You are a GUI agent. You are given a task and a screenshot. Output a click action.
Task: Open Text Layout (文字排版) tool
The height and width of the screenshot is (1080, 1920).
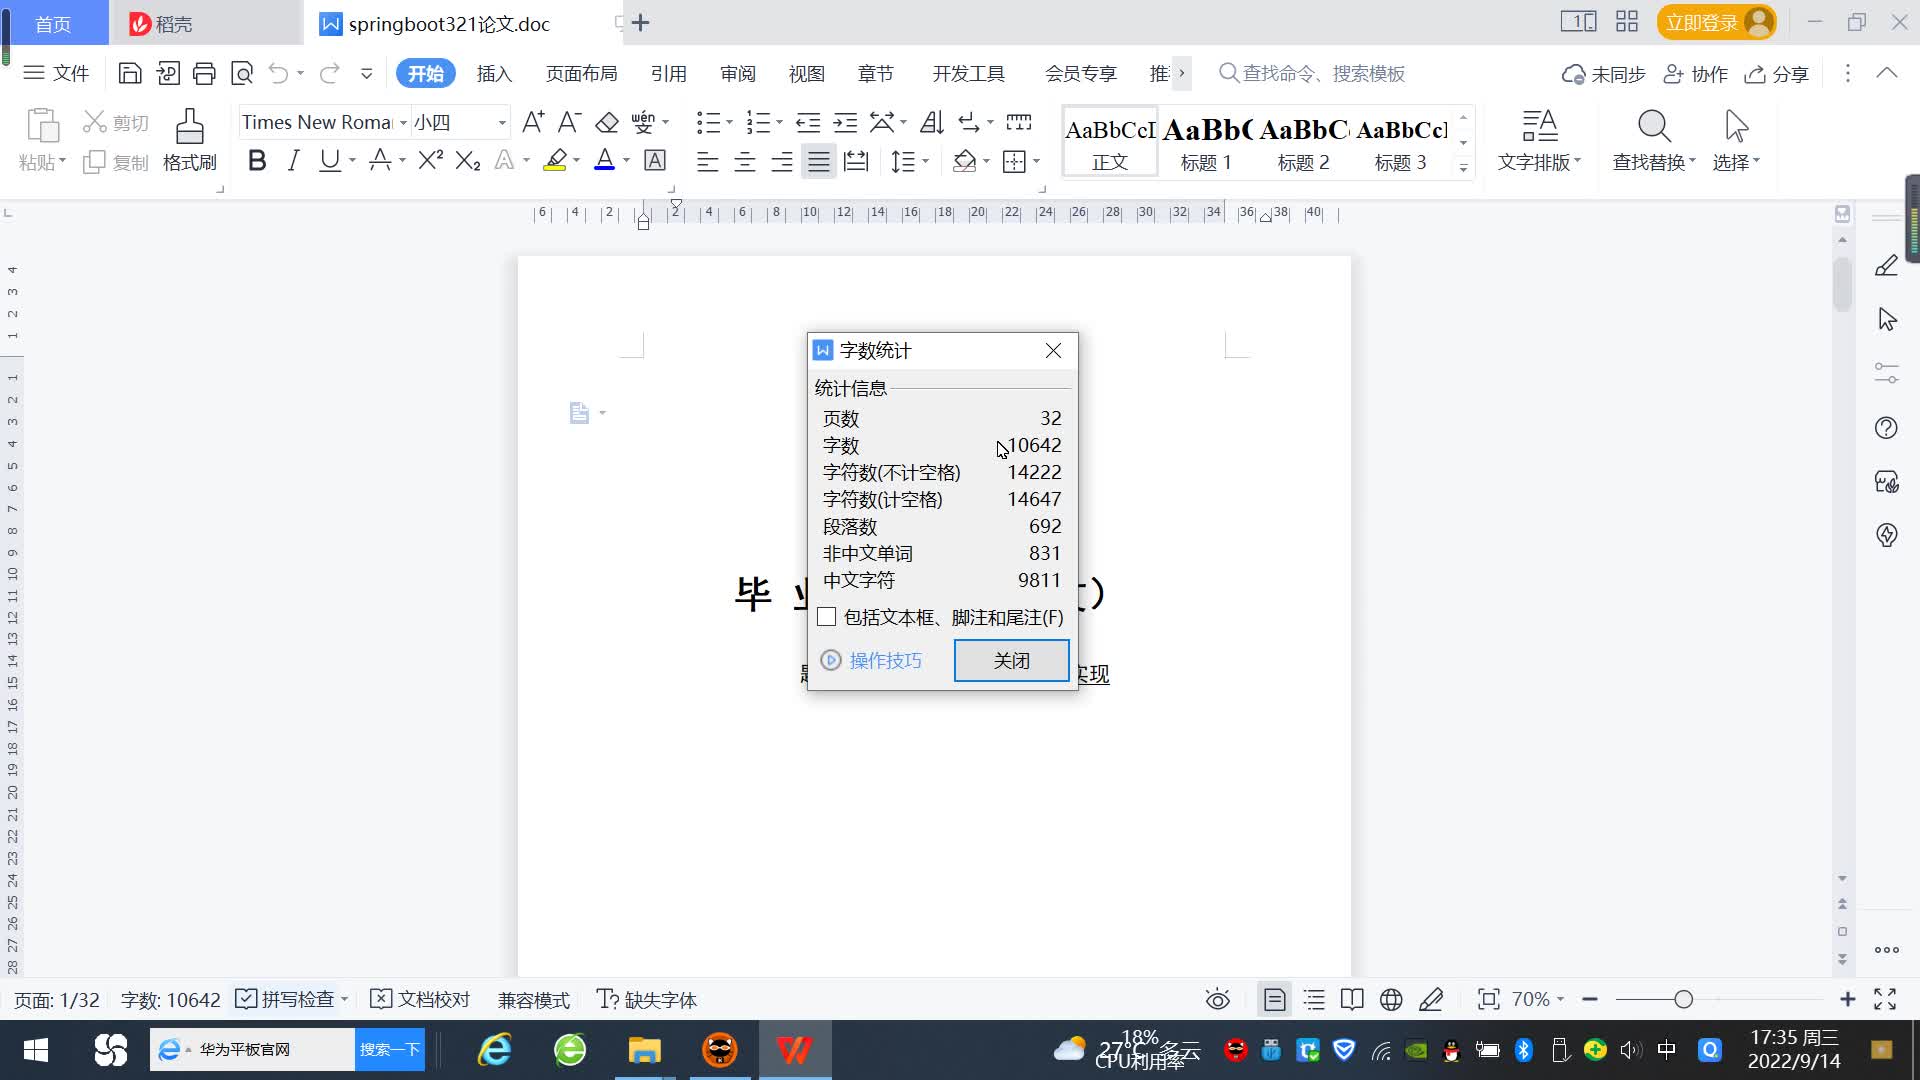click(x=1539, y=140)
